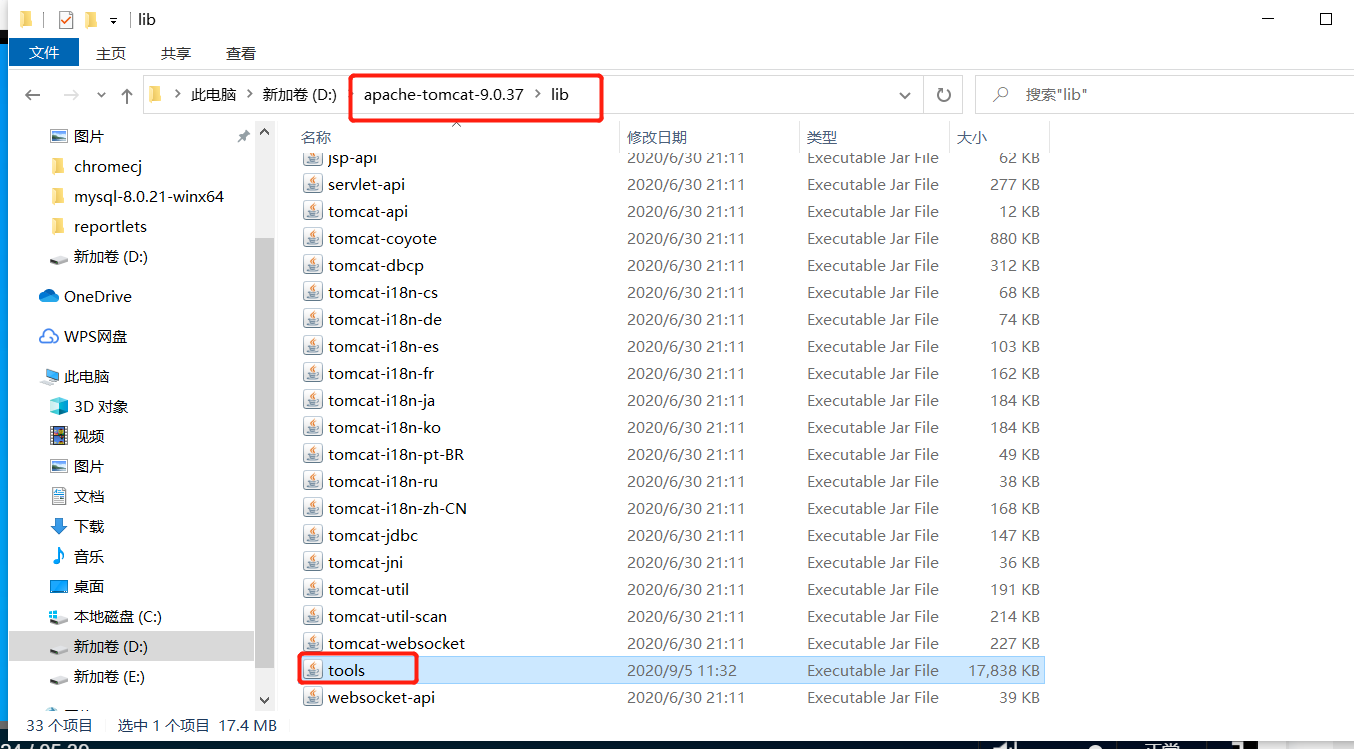Go forward with the forward arrow
The image size is (1354, 749).
[71, 95]
